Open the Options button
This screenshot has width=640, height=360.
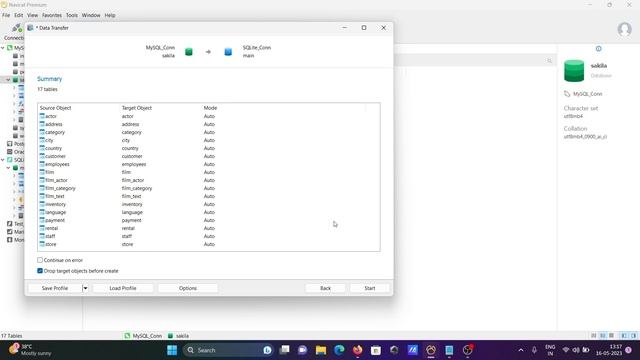click(x=188, y=288)
